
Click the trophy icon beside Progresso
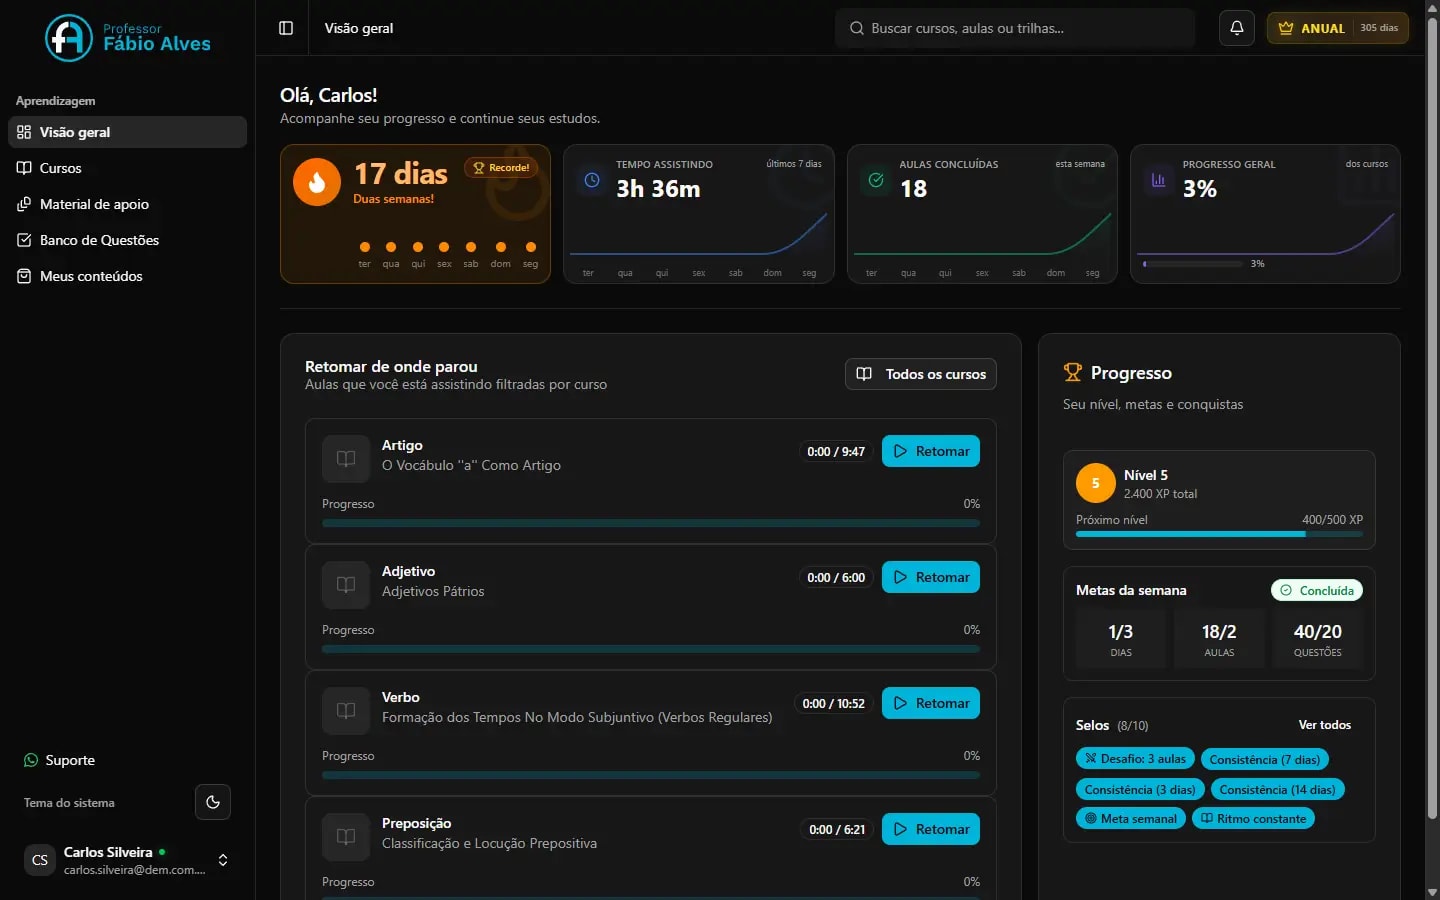1073,373
